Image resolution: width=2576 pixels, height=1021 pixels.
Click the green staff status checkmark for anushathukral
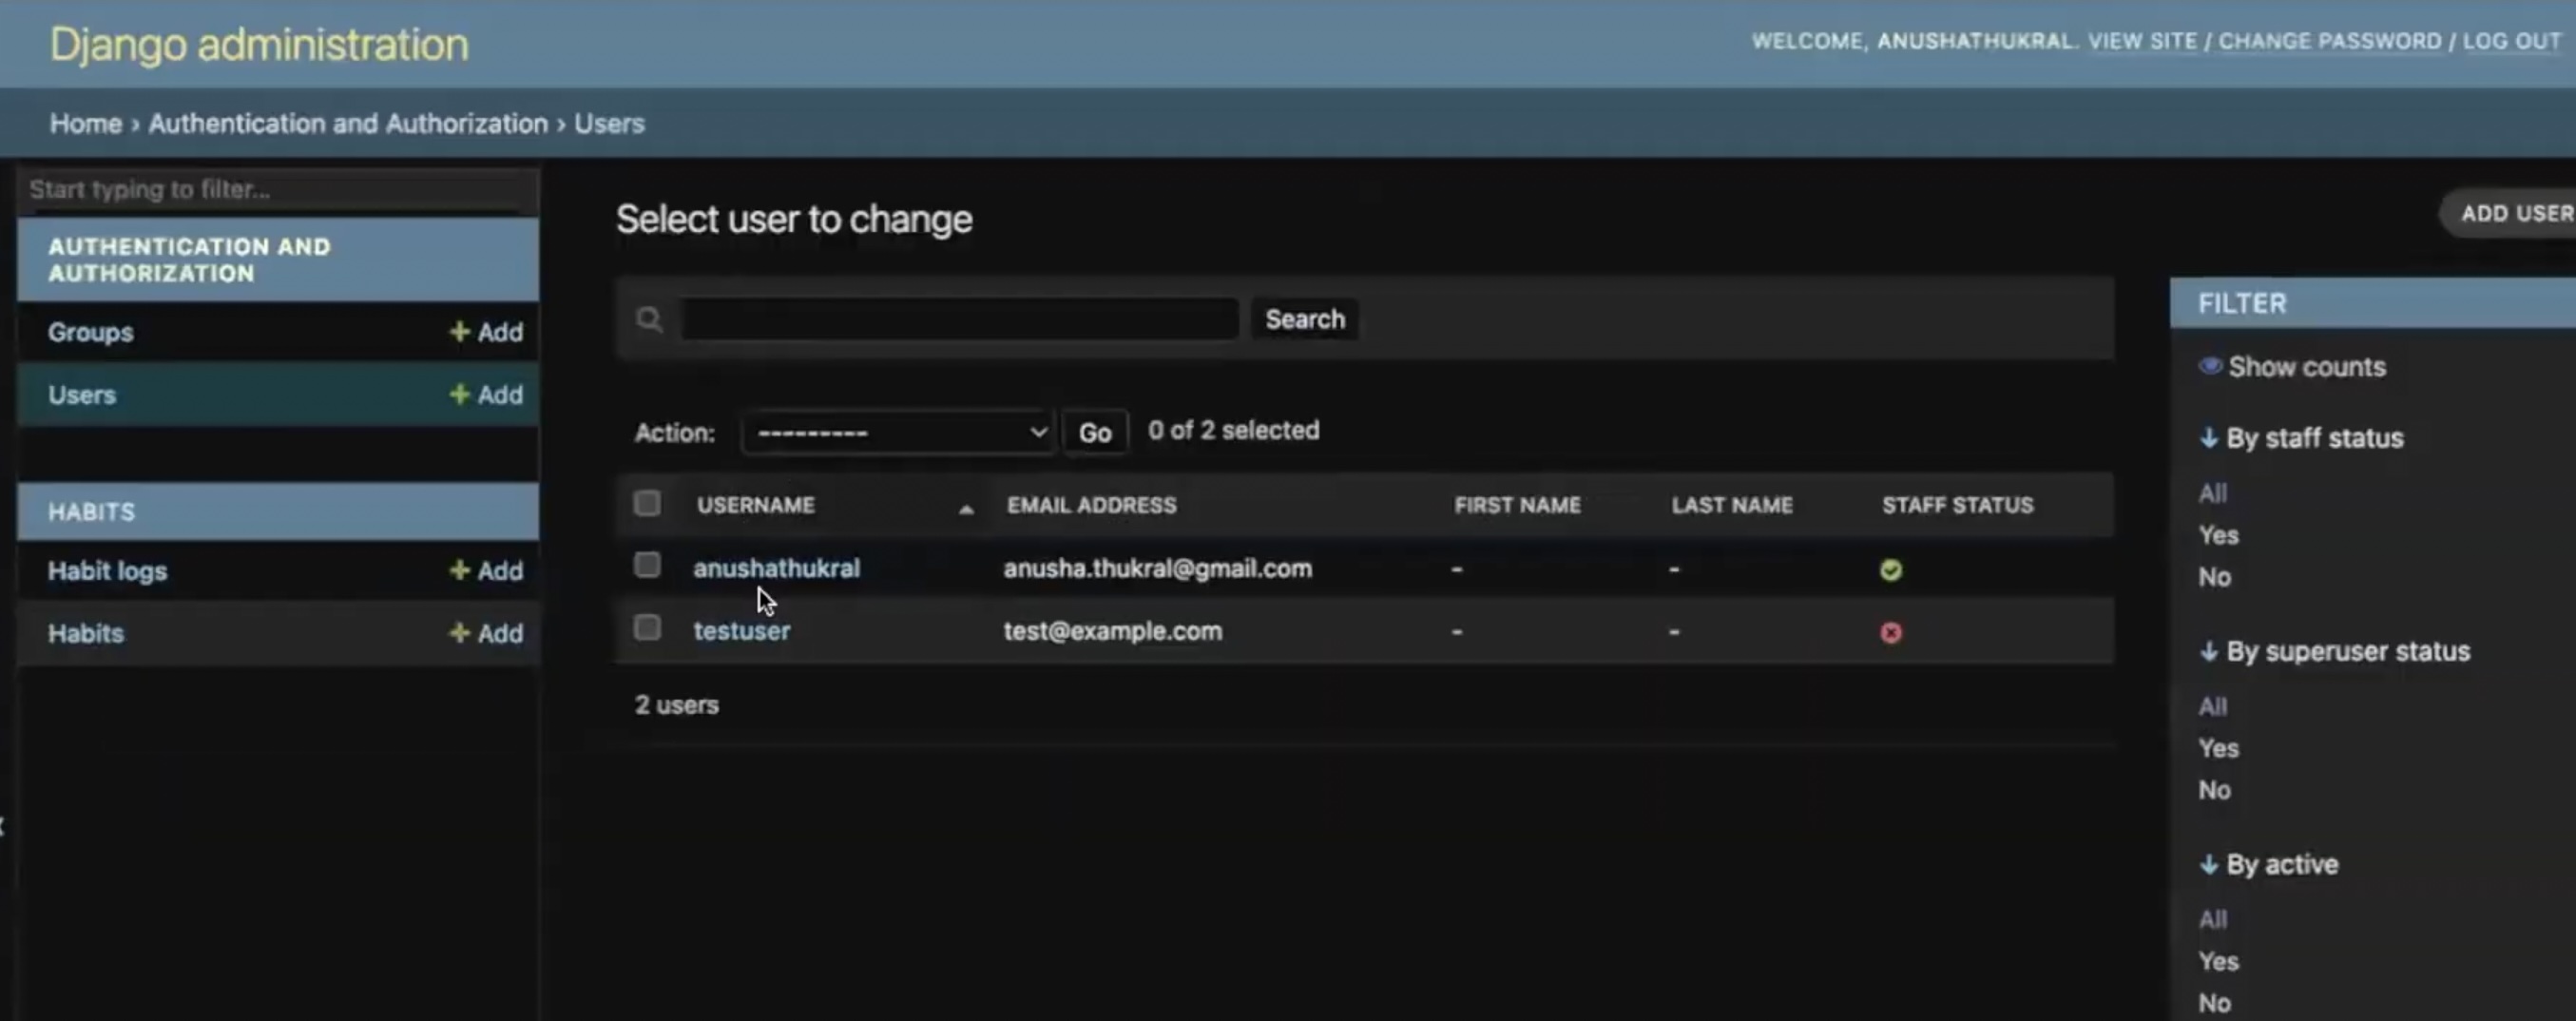[1890, 570]
